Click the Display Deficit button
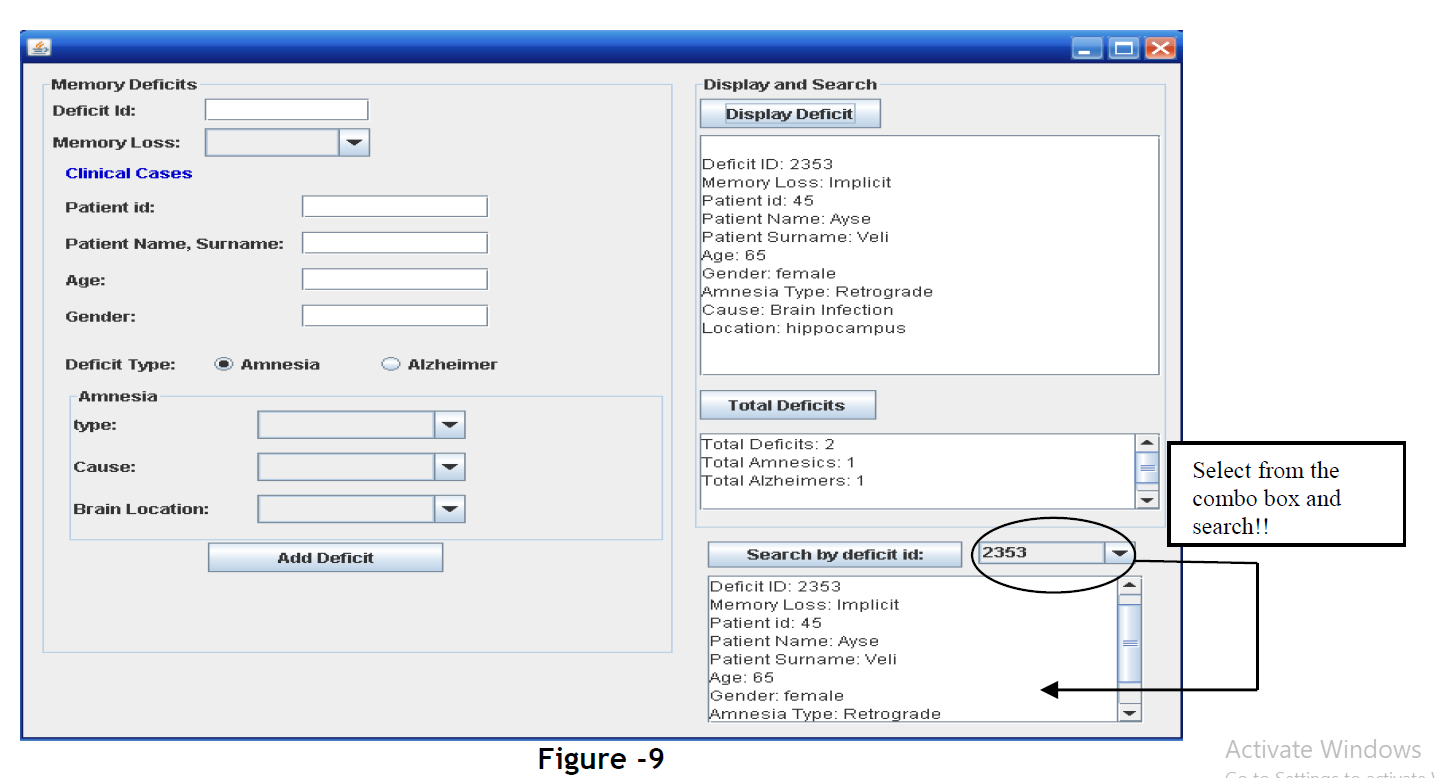1437x778 pixels. click(789, 113)
